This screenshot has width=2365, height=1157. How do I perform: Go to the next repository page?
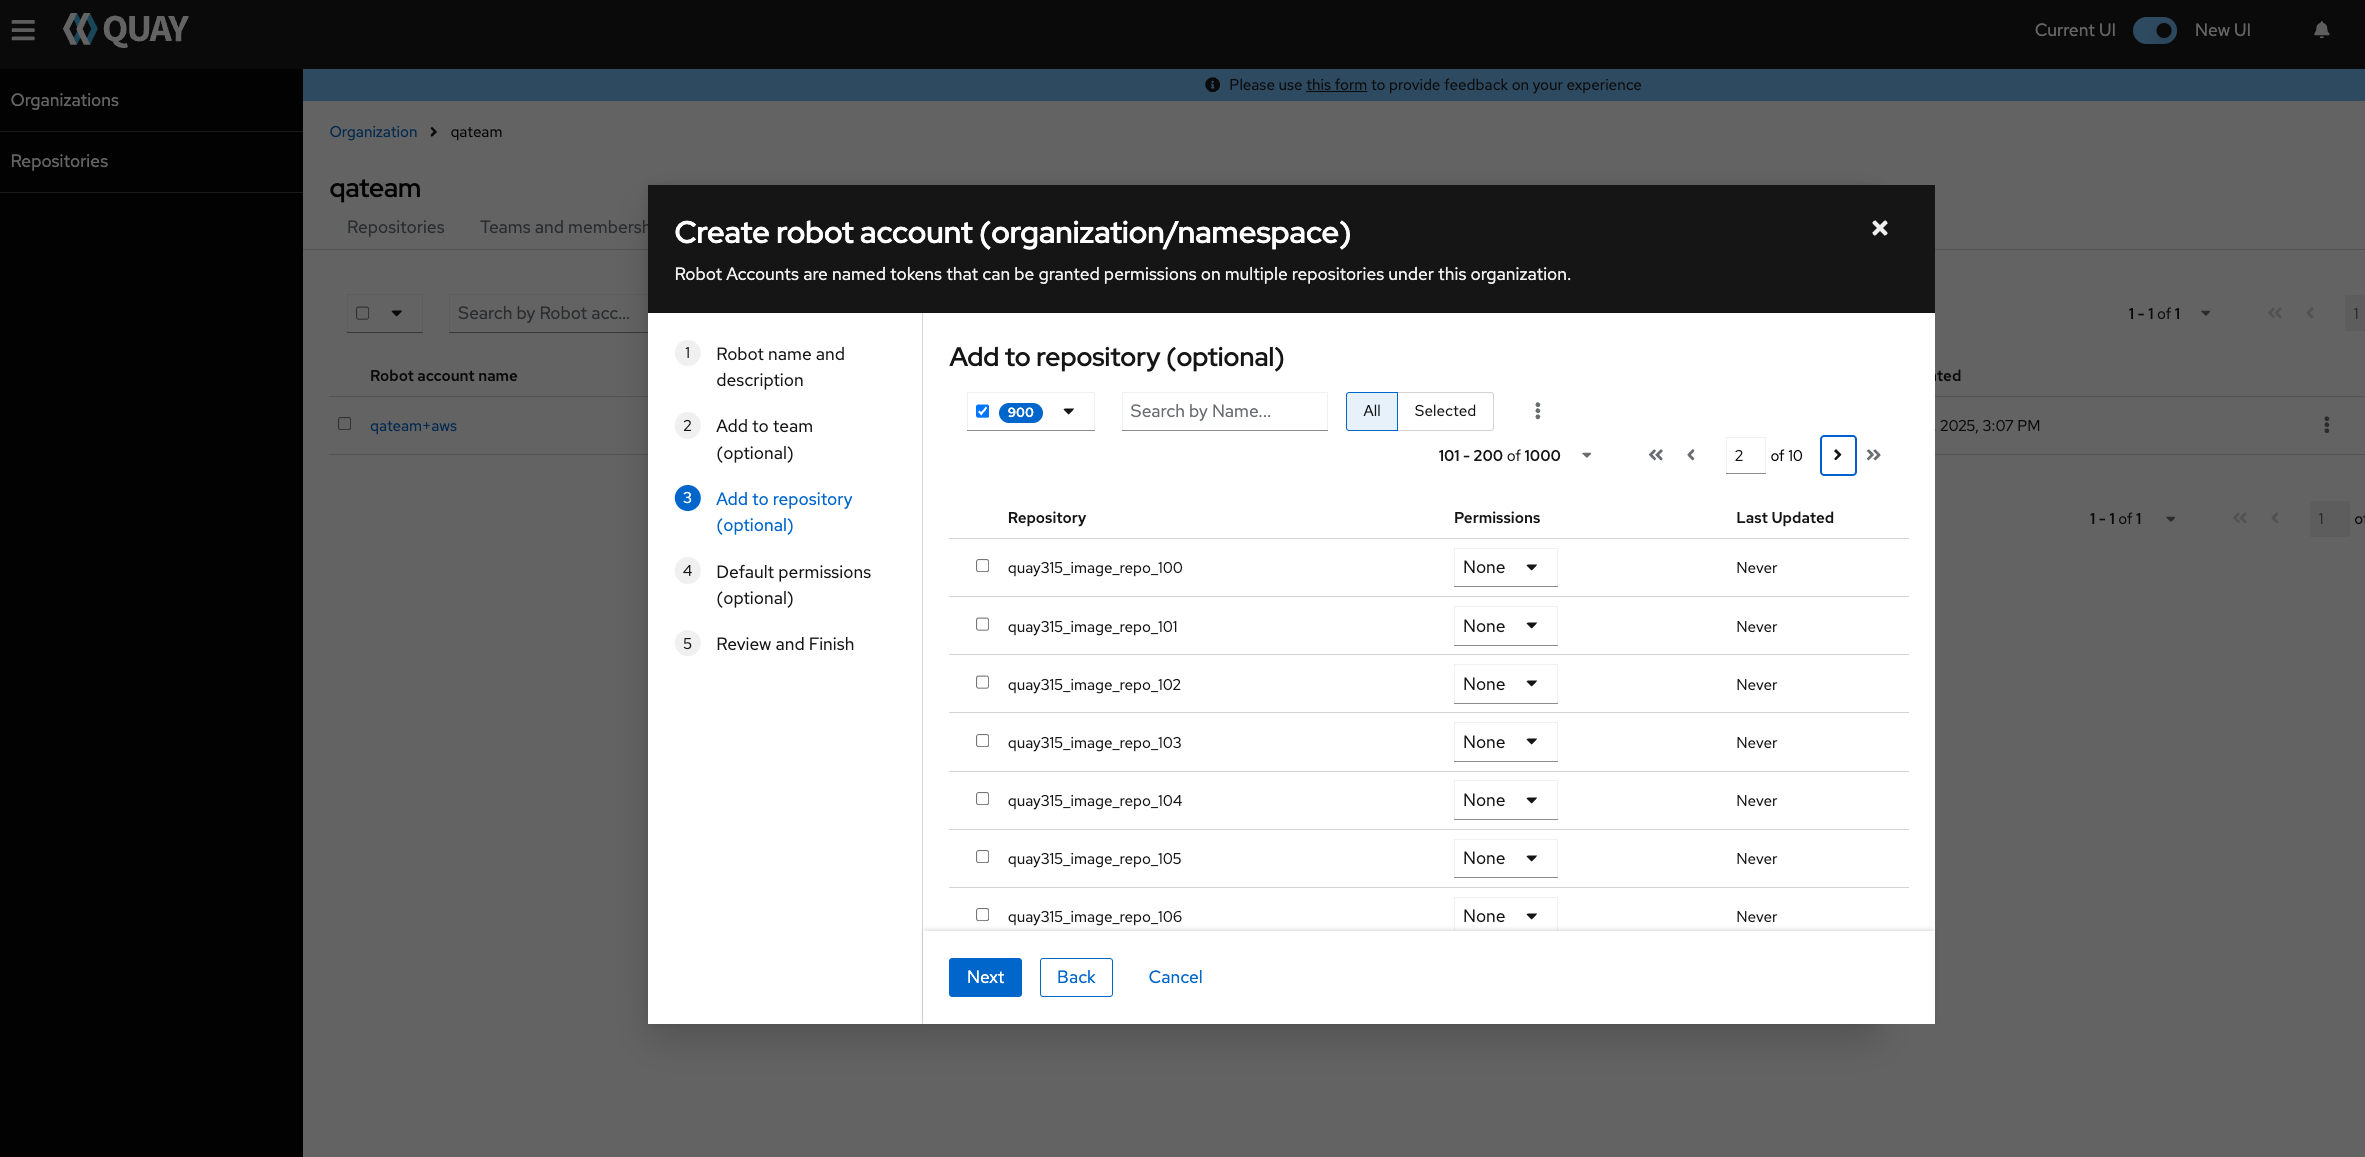pyautogui.click(x=1837, y=455)
